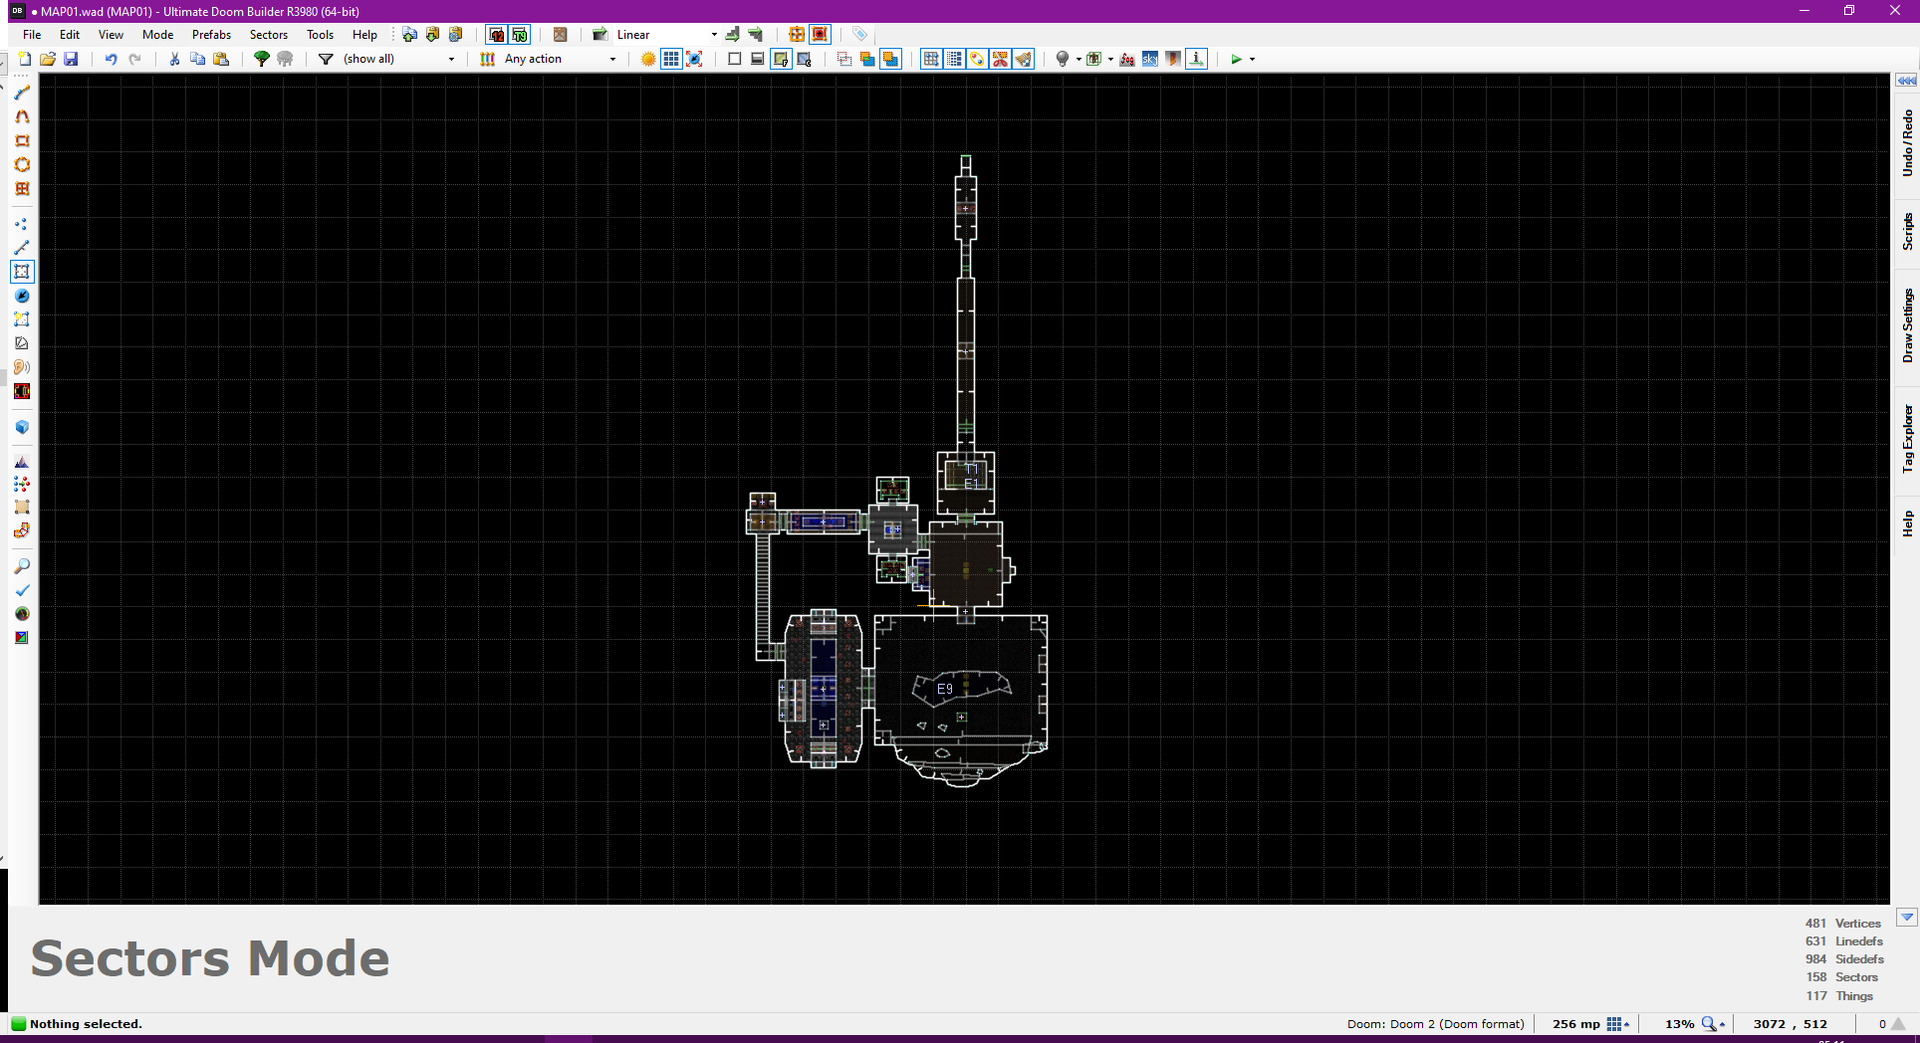Open Find and Replace mode (magnifier)
Screen dimensions: 1920x1043
point(22,566)
